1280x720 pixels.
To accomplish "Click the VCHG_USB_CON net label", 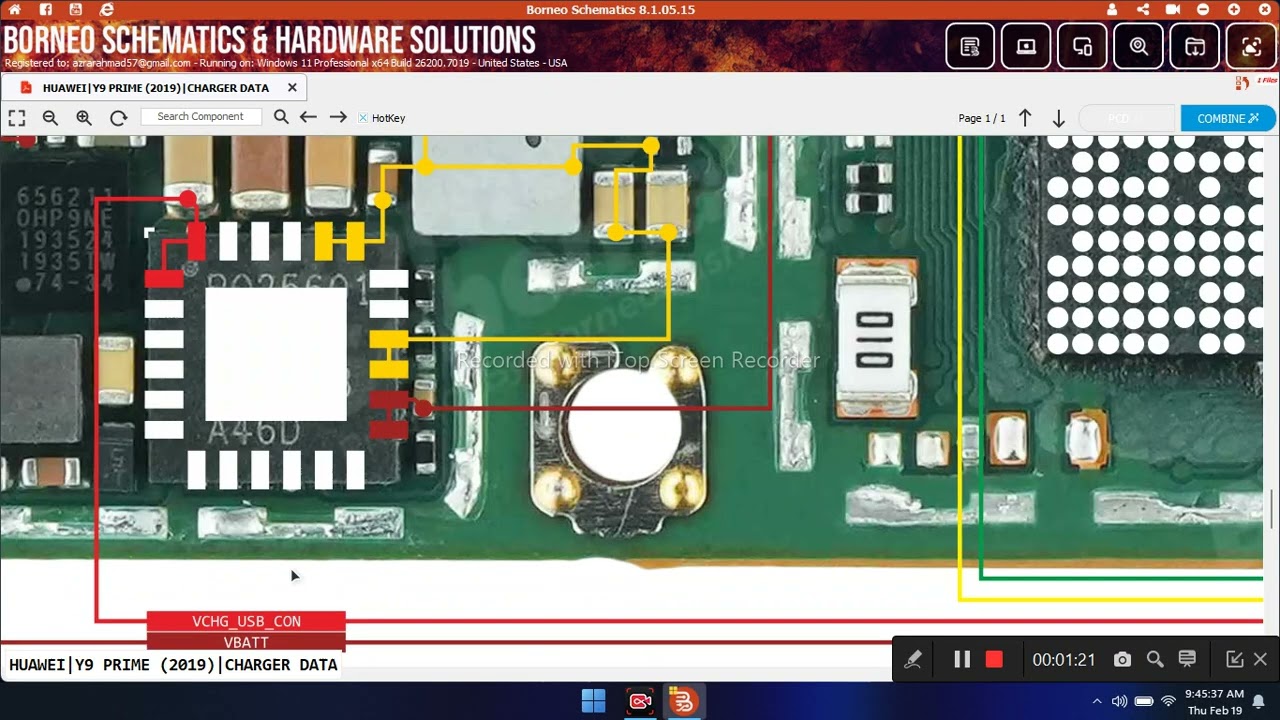I will pos(246,621).
